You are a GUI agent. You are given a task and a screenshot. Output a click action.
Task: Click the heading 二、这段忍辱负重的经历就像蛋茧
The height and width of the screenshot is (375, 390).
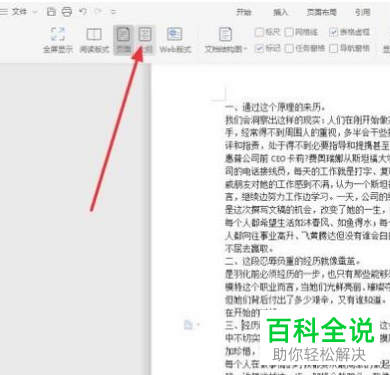[293, 261]
